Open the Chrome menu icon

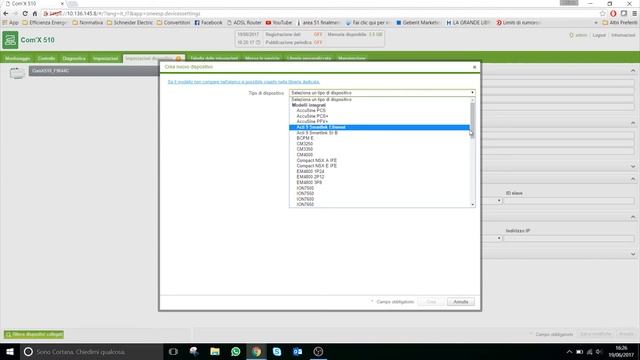click(634, 13)
